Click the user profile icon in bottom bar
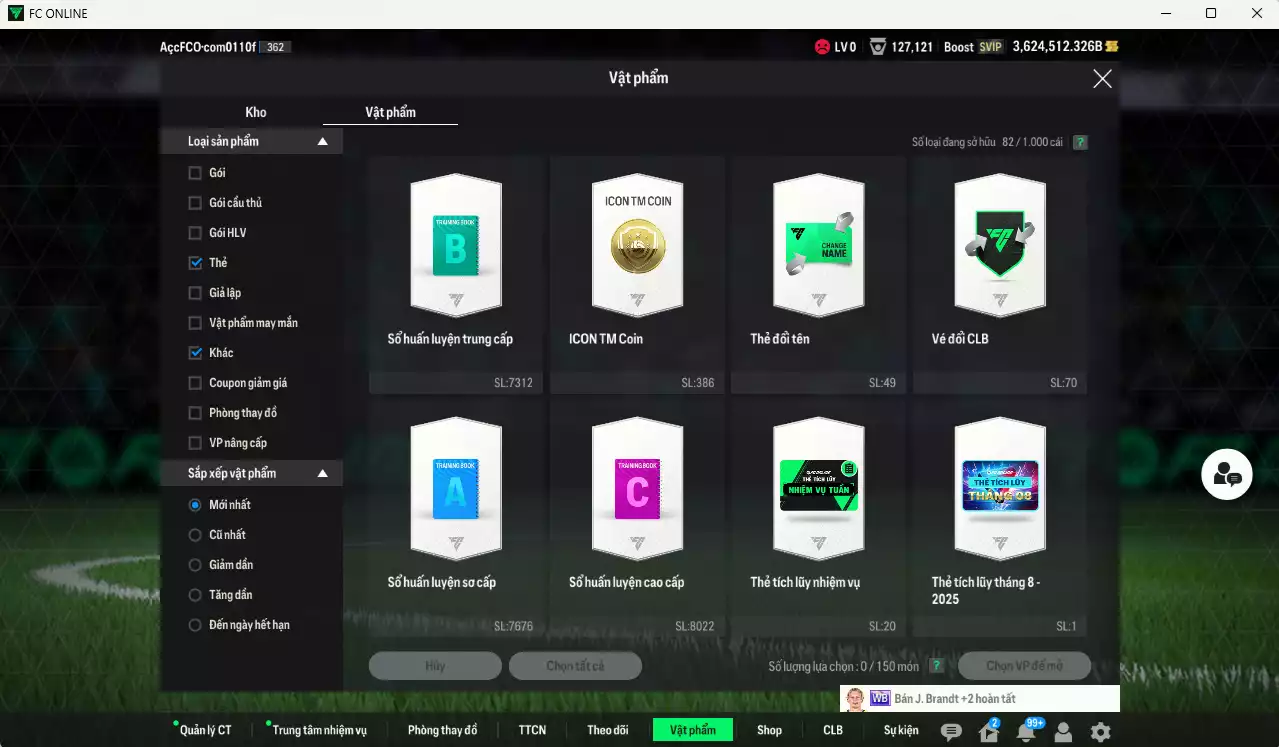This screenshot has height=747, width=1279. click(x=1063, y=732)
